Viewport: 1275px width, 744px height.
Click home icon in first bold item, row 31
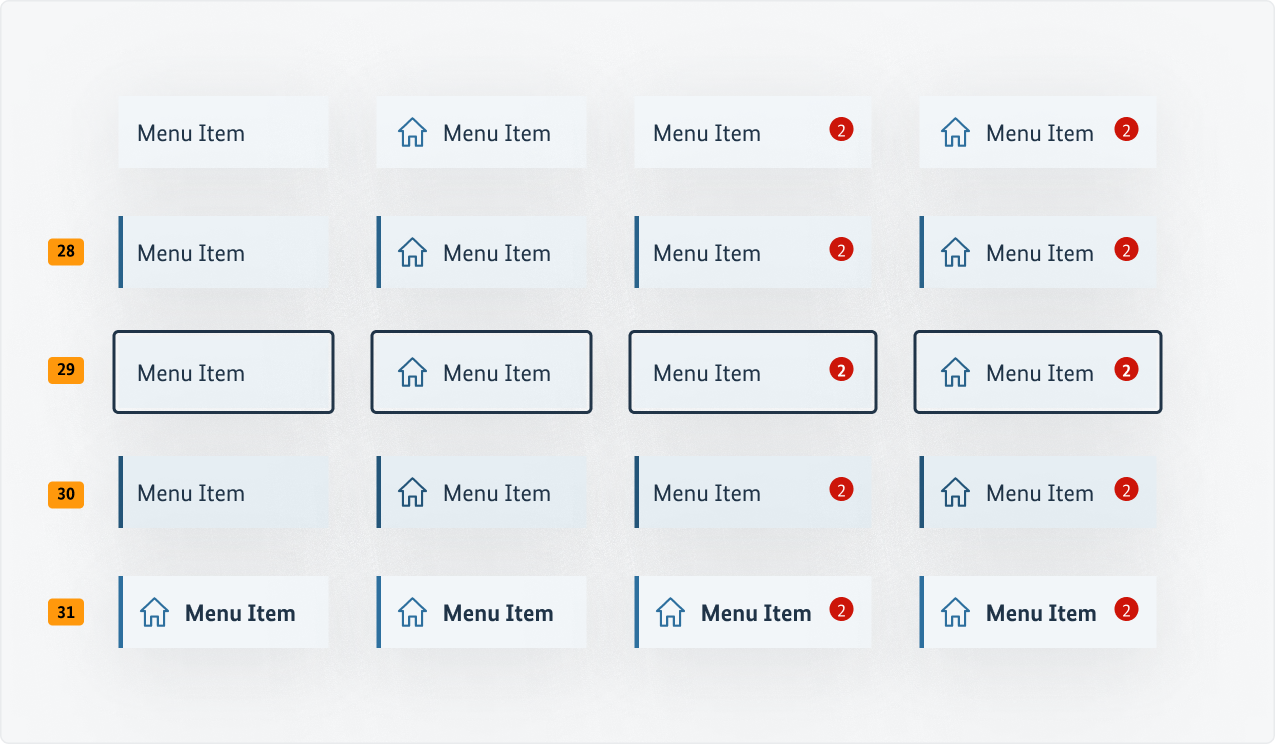pyautogui.click(x=154, y=613)
